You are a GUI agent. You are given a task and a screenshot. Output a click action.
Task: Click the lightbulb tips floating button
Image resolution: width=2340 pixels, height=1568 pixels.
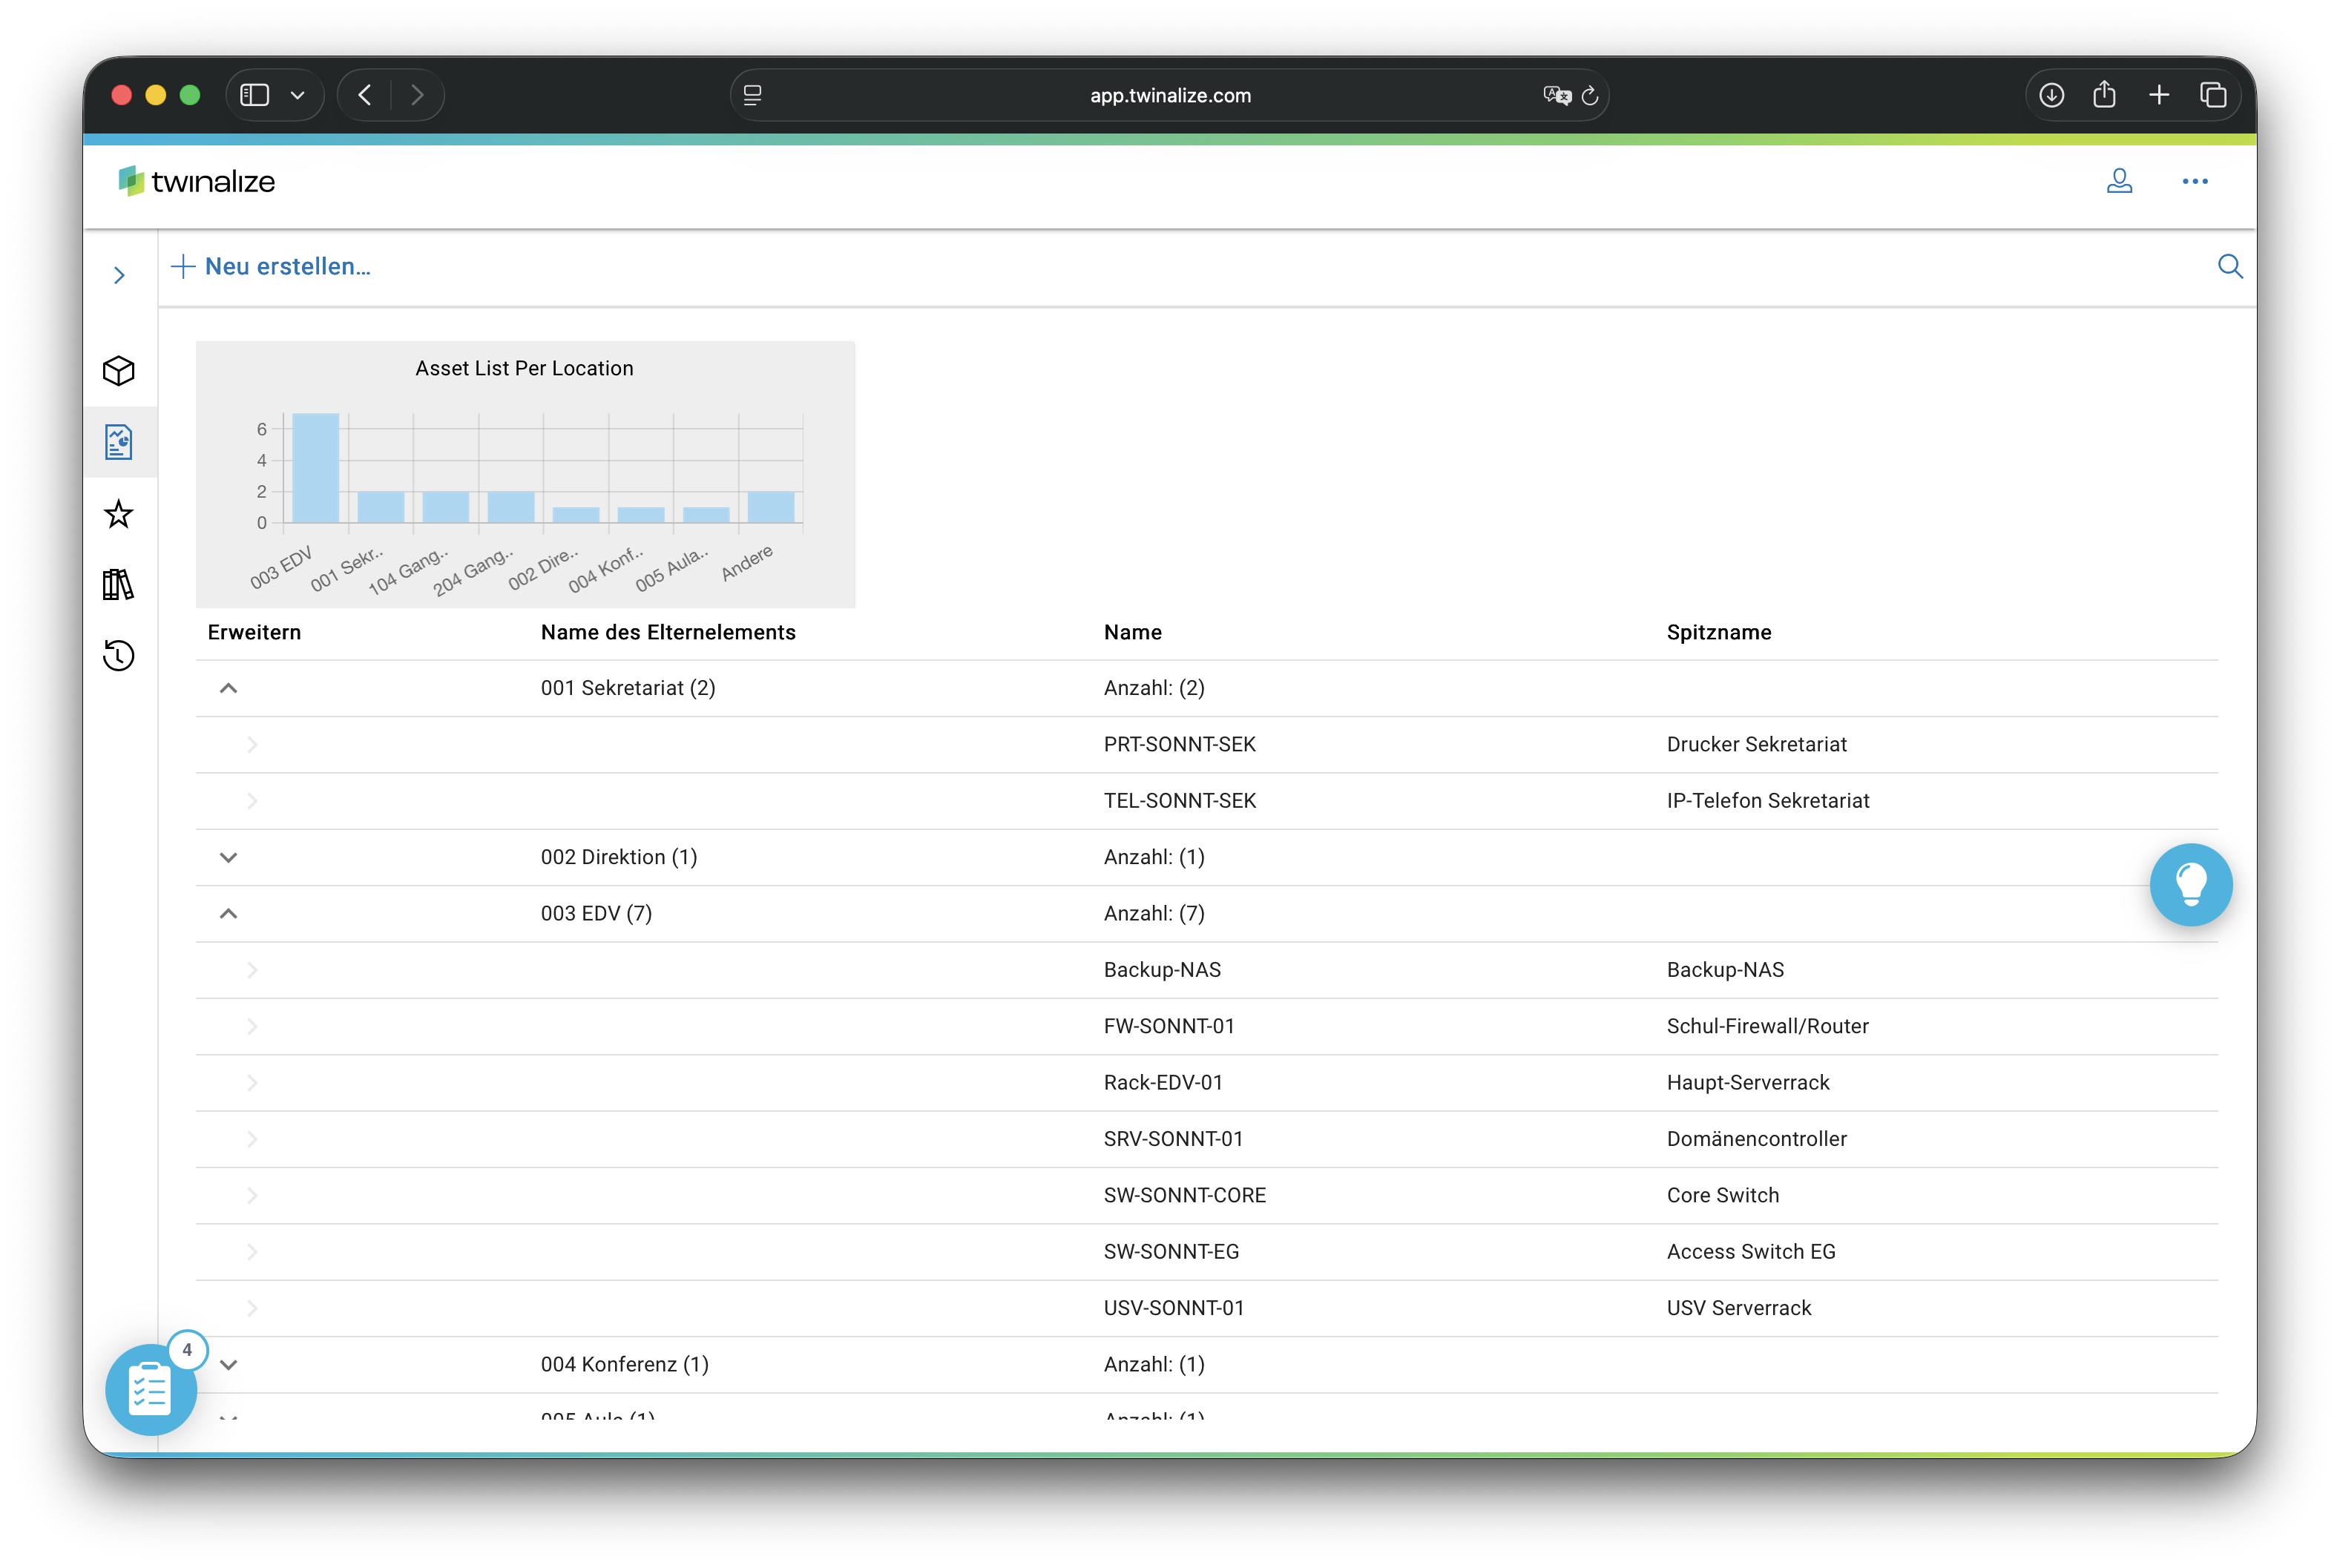(x=2190, y=885)
